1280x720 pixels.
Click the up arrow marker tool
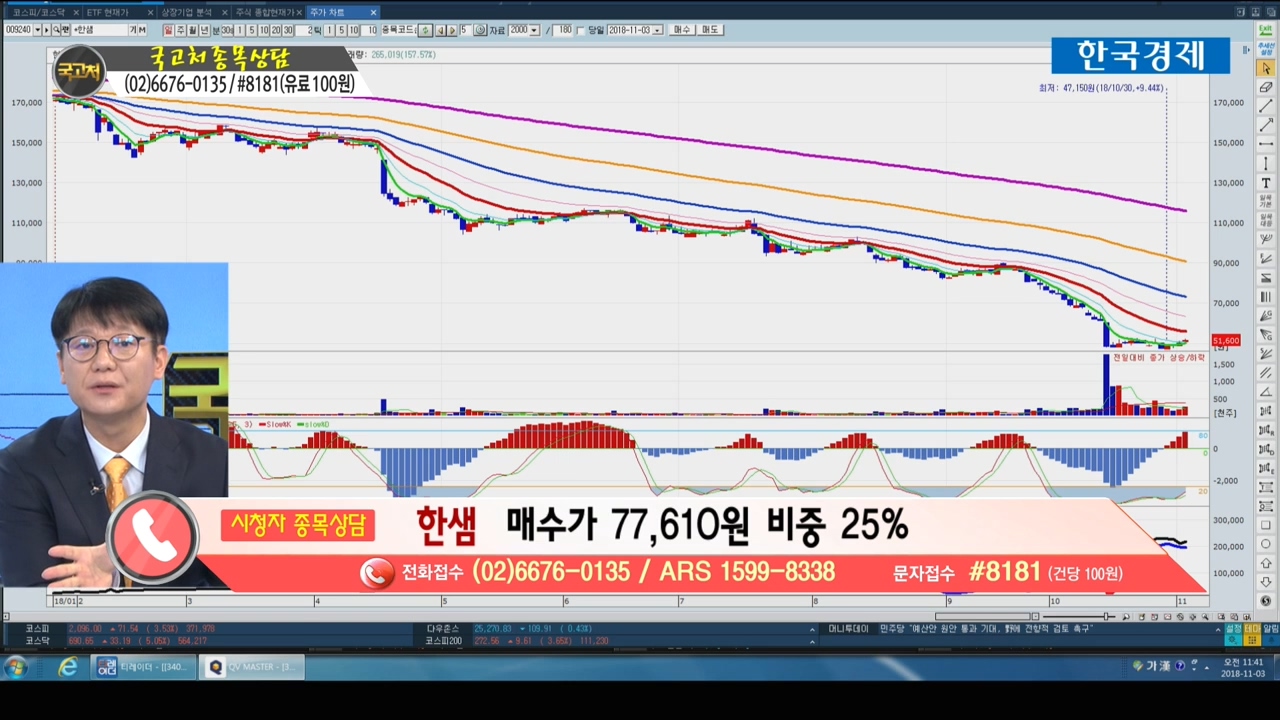(x=1266, y=564)
